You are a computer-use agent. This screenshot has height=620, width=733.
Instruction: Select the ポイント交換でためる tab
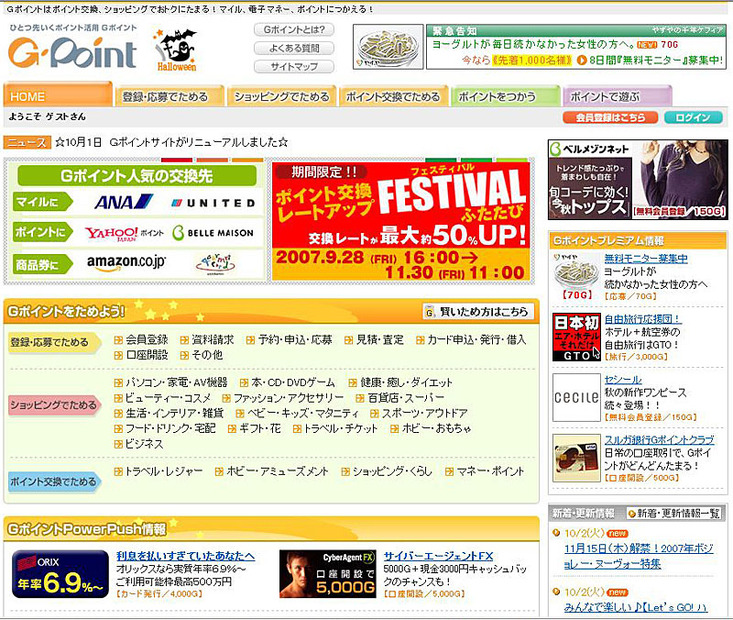click(393, 96)
